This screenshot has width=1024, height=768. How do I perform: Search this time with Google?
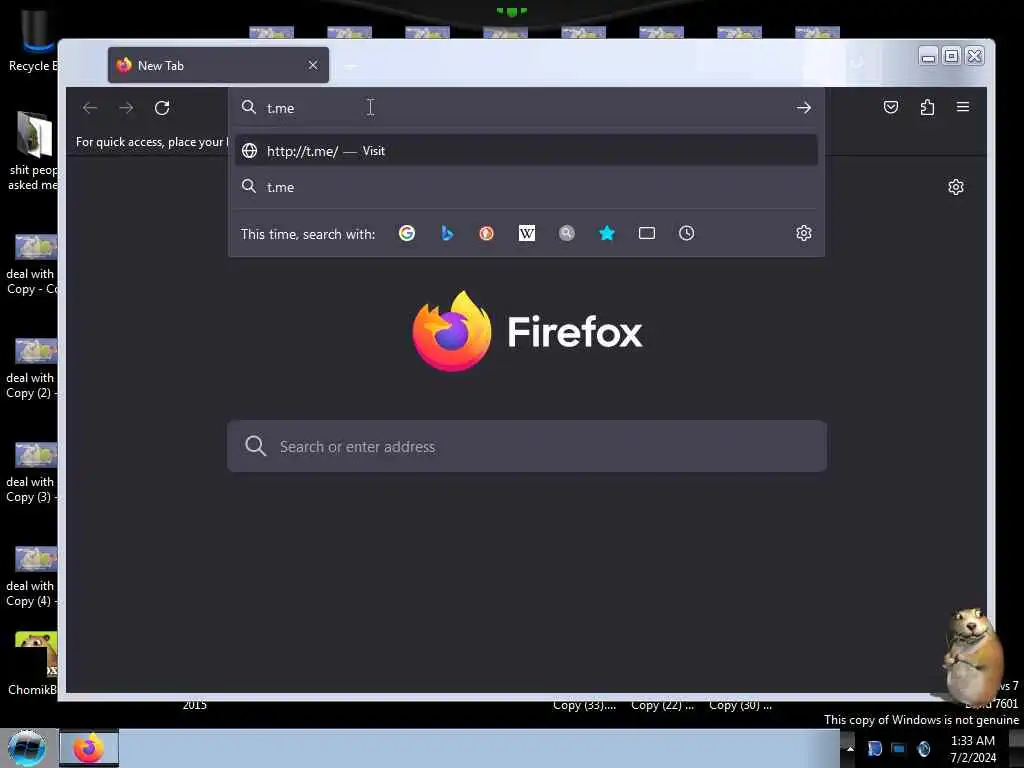pos(407,233)
